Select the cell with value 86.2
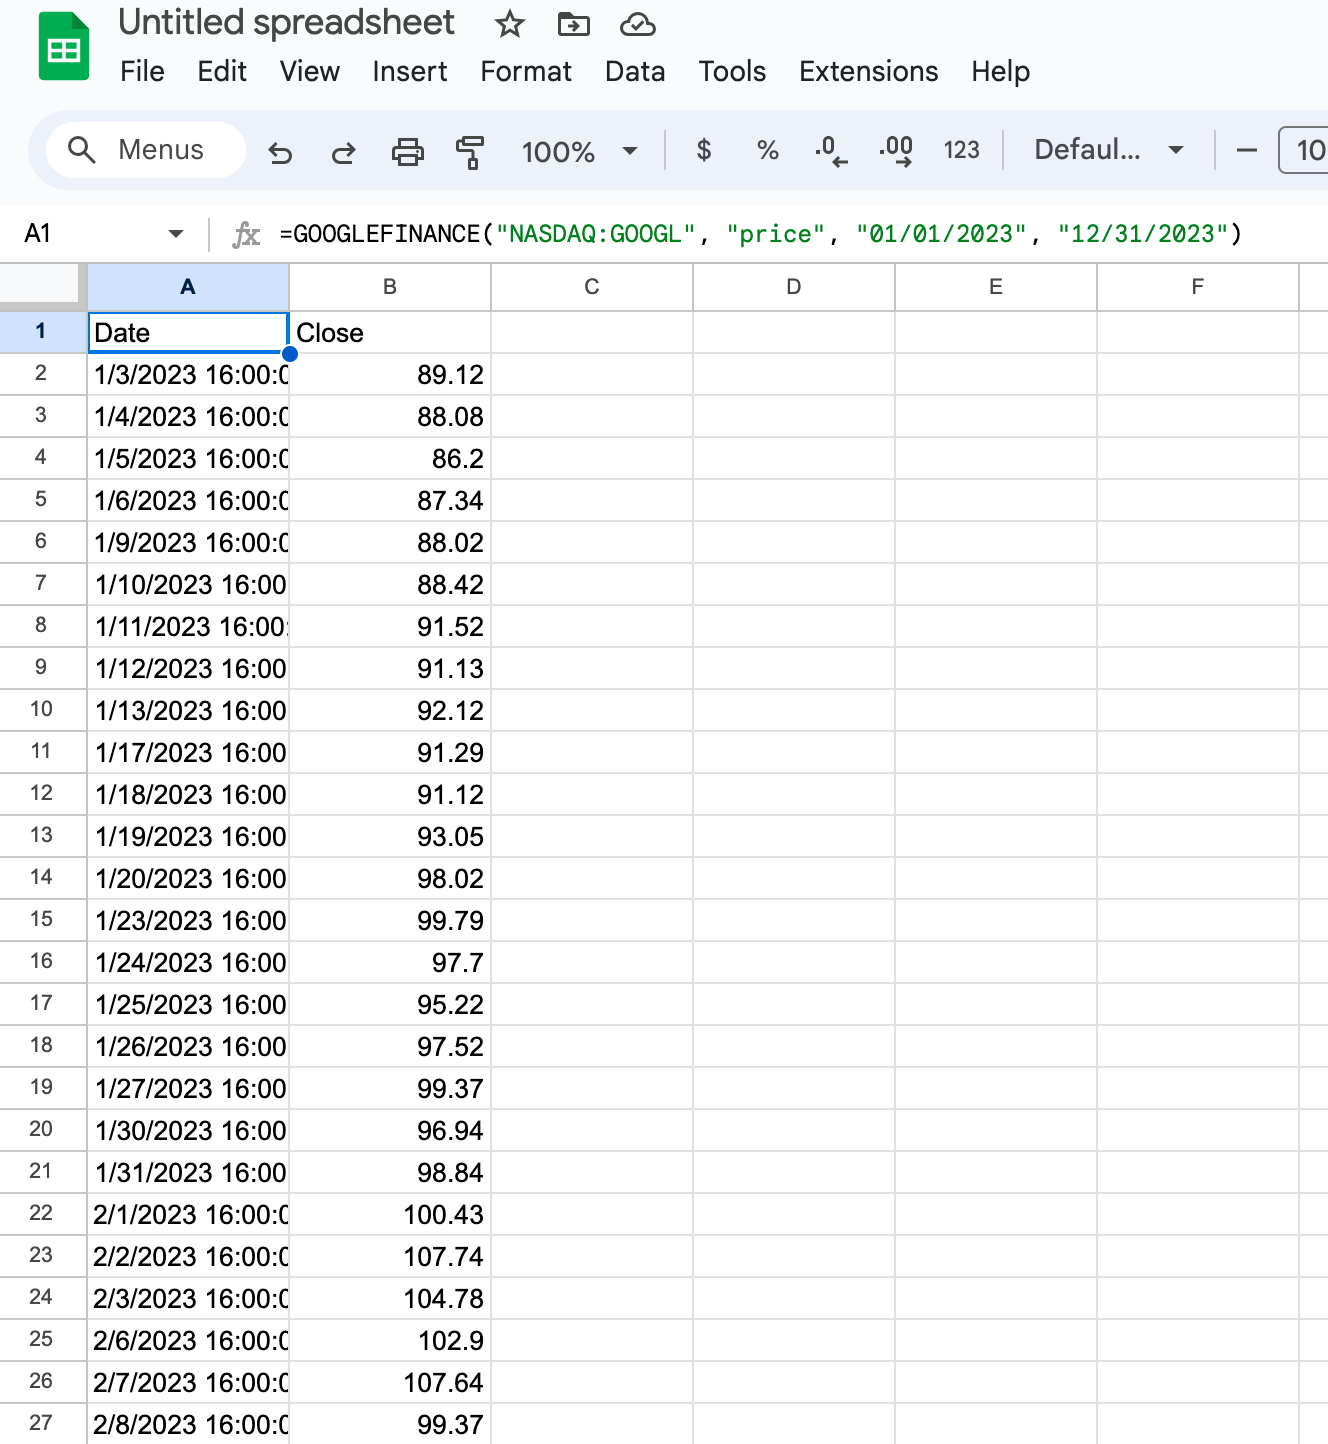The height and width of the screenshot is (1444, 1328). pos(390,458)
